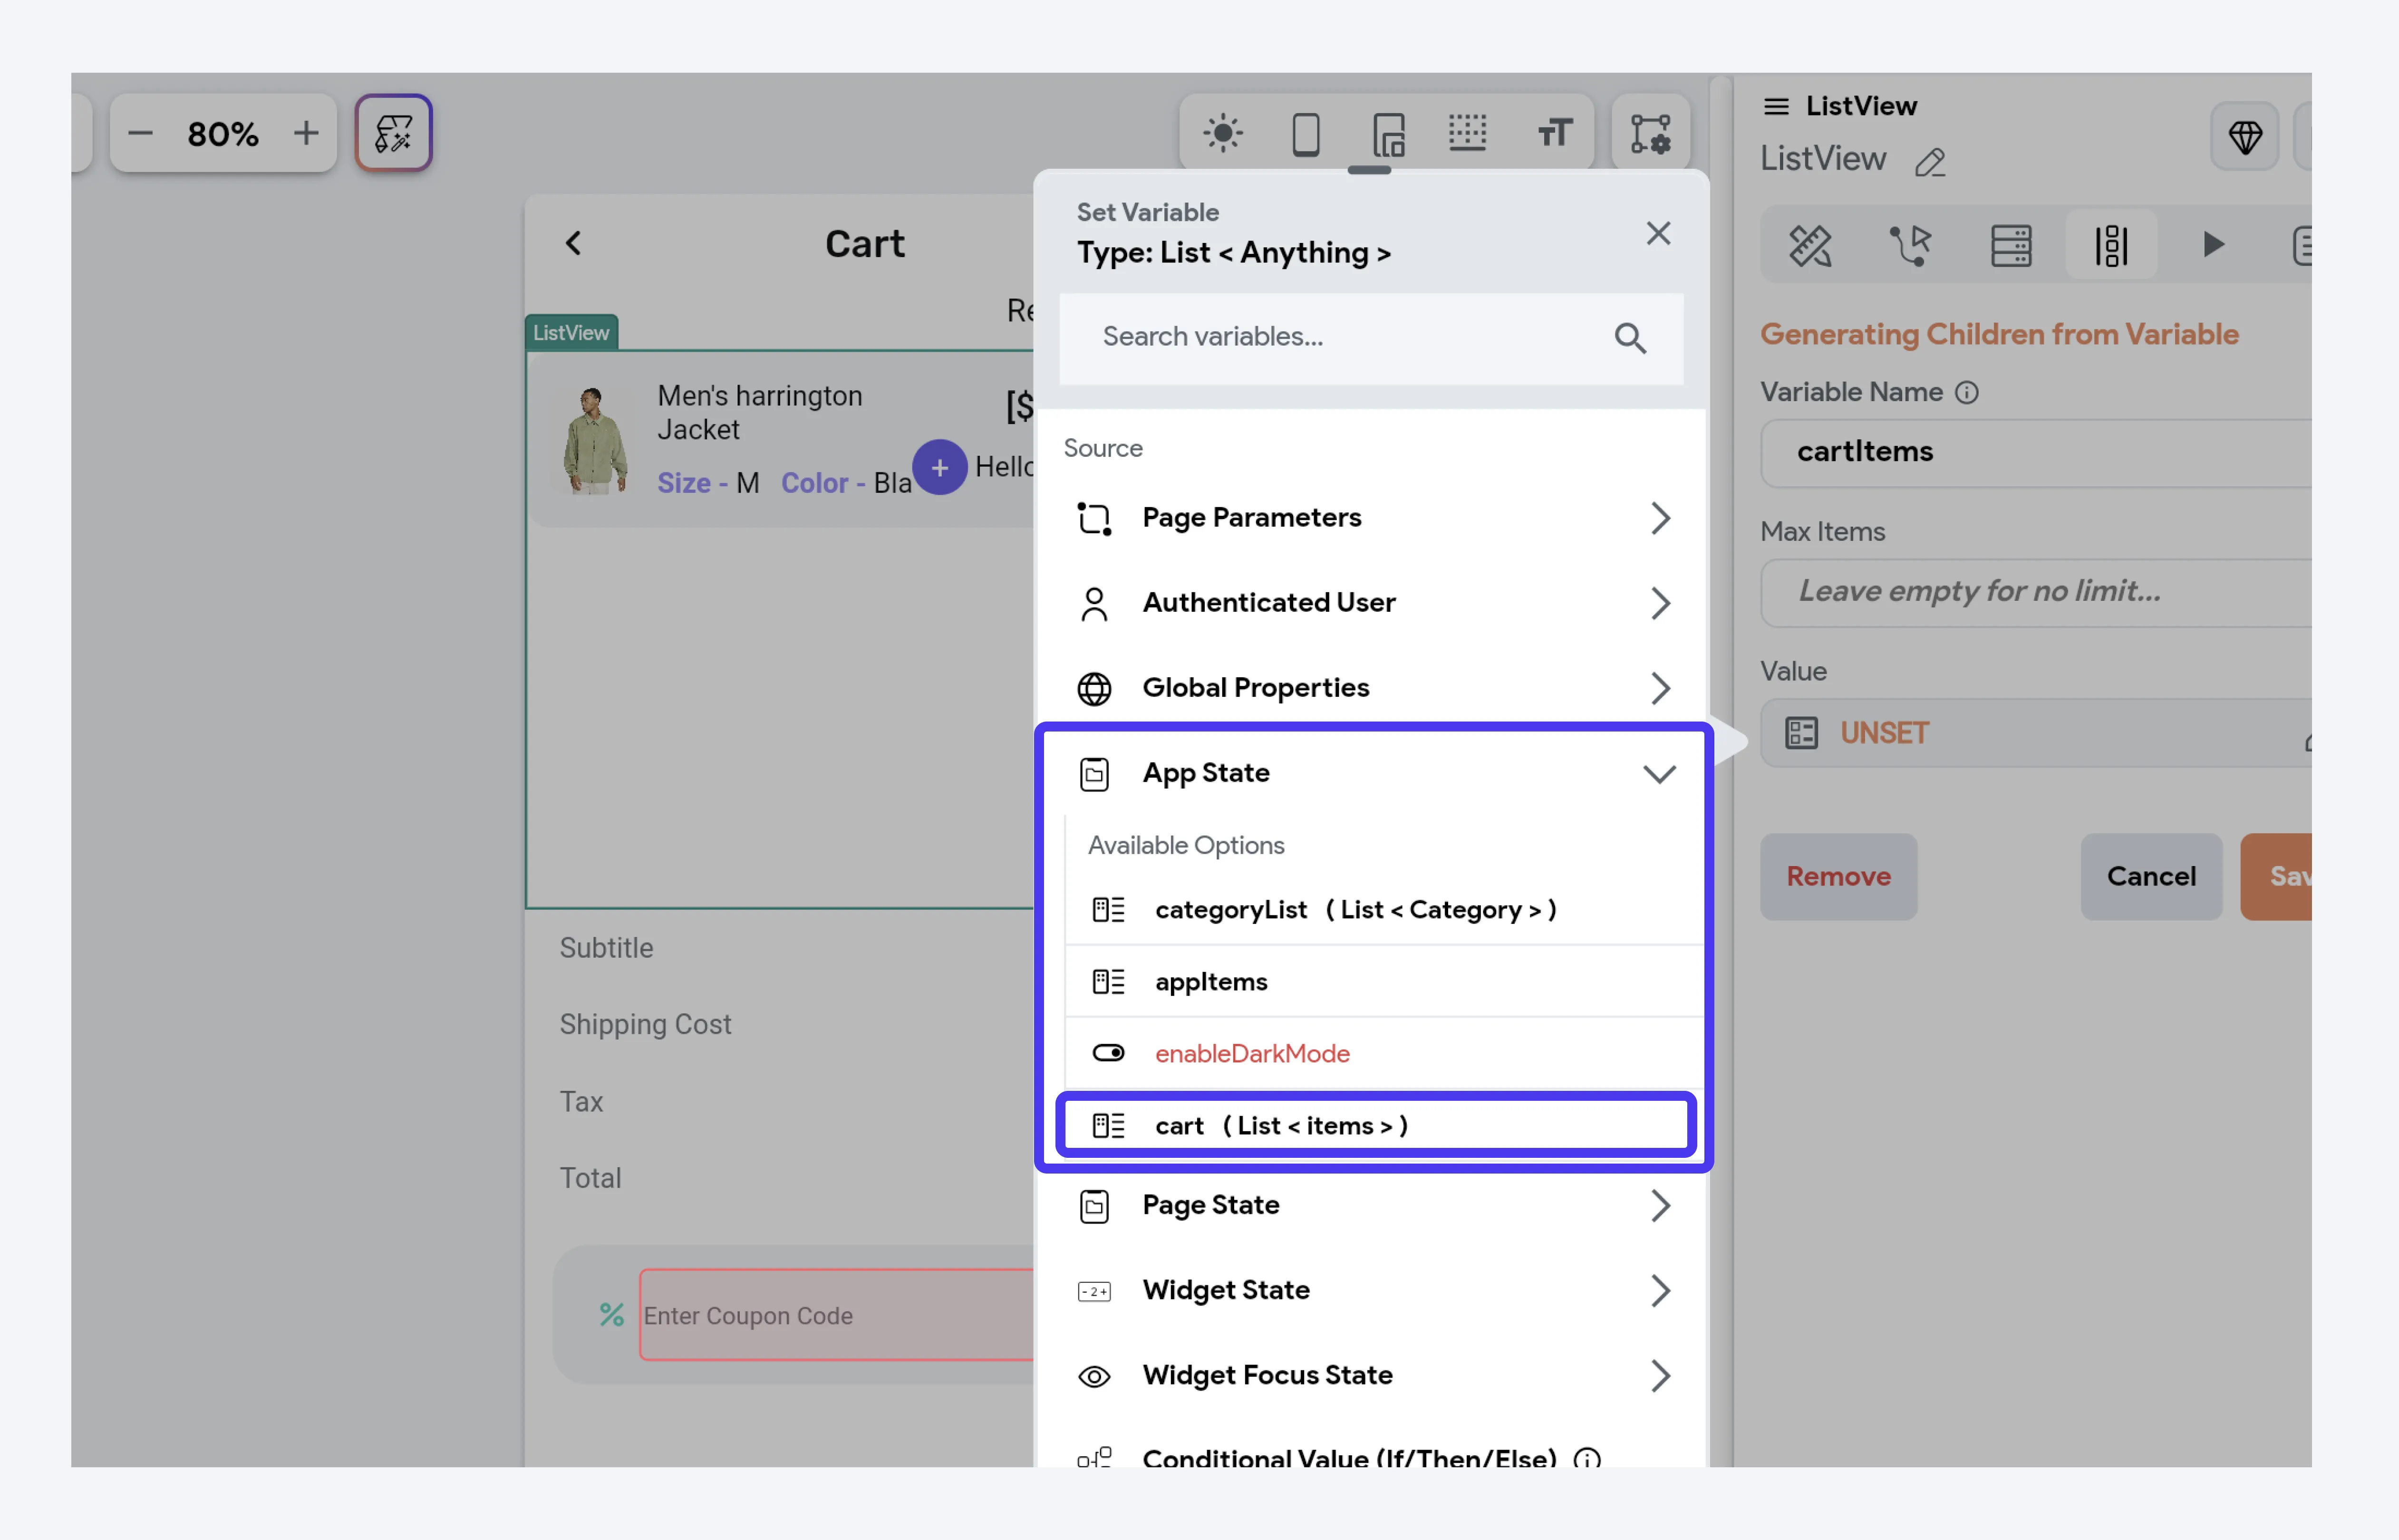Click the Widget State counter icon
This screenshot has height=1540, width=2399.
click(x=1094, y=1291)
